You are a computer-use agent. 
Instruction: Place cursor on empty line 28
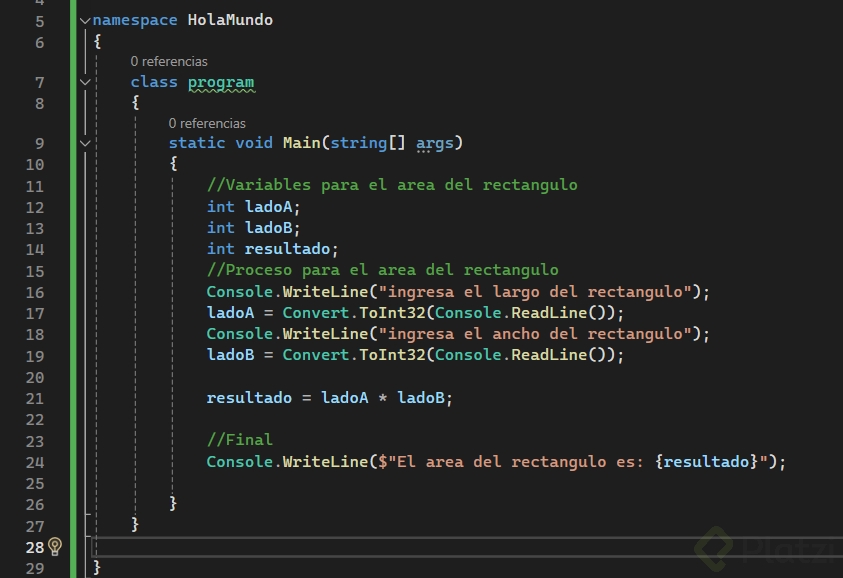[x=468, y=547]
